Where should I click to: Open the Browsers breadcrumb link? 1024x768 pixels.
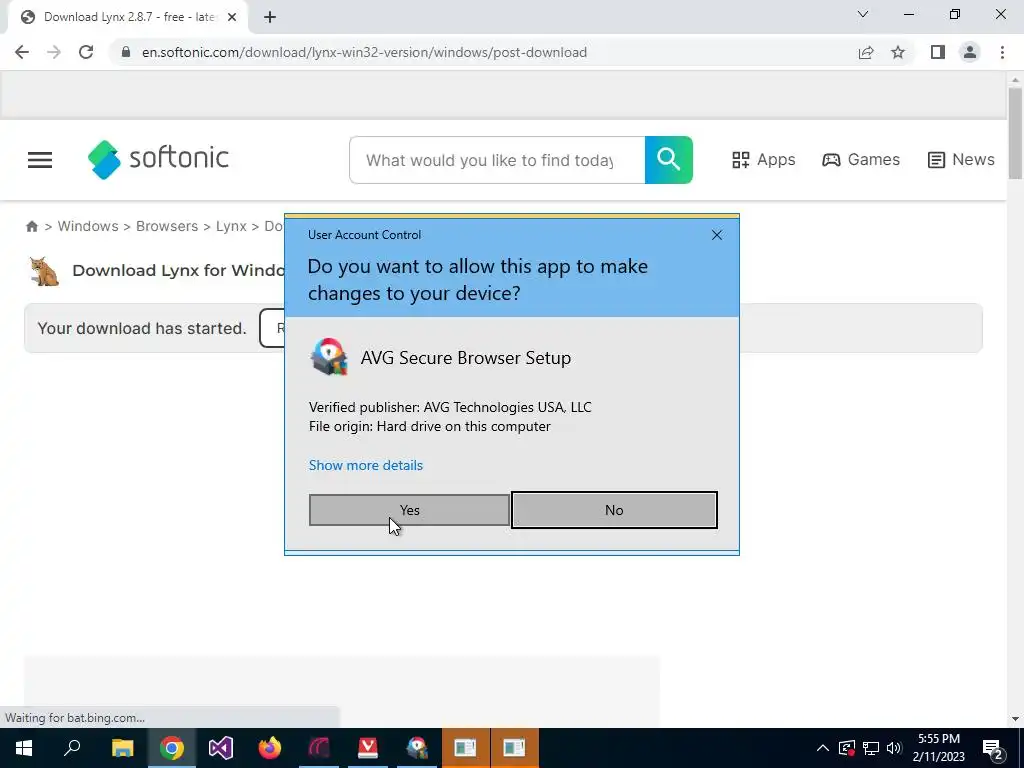pos(167,226)
